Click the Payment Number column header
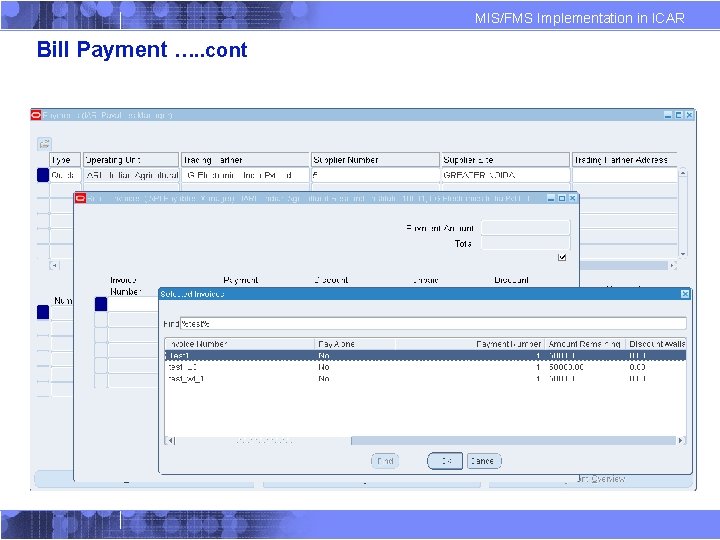Image resolution: width=720 pixels, height=540 pixels. [470, 344]
